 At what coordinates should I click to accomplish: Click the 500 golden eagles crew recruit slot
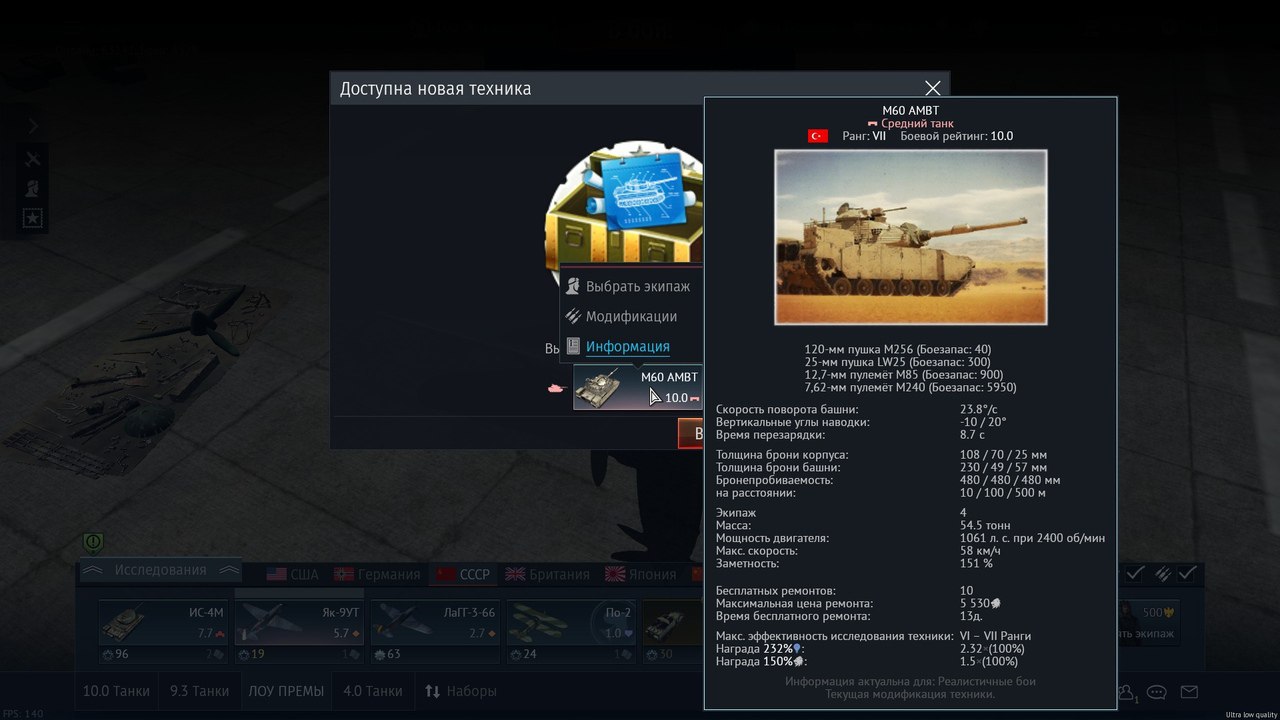(x=1149, y=623)
